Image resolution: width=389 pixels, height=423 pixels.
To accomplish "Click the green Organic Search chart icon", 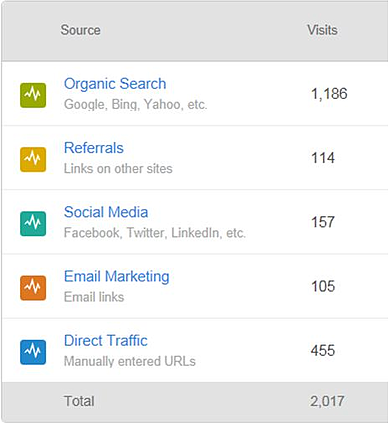I will pos(33,95).
